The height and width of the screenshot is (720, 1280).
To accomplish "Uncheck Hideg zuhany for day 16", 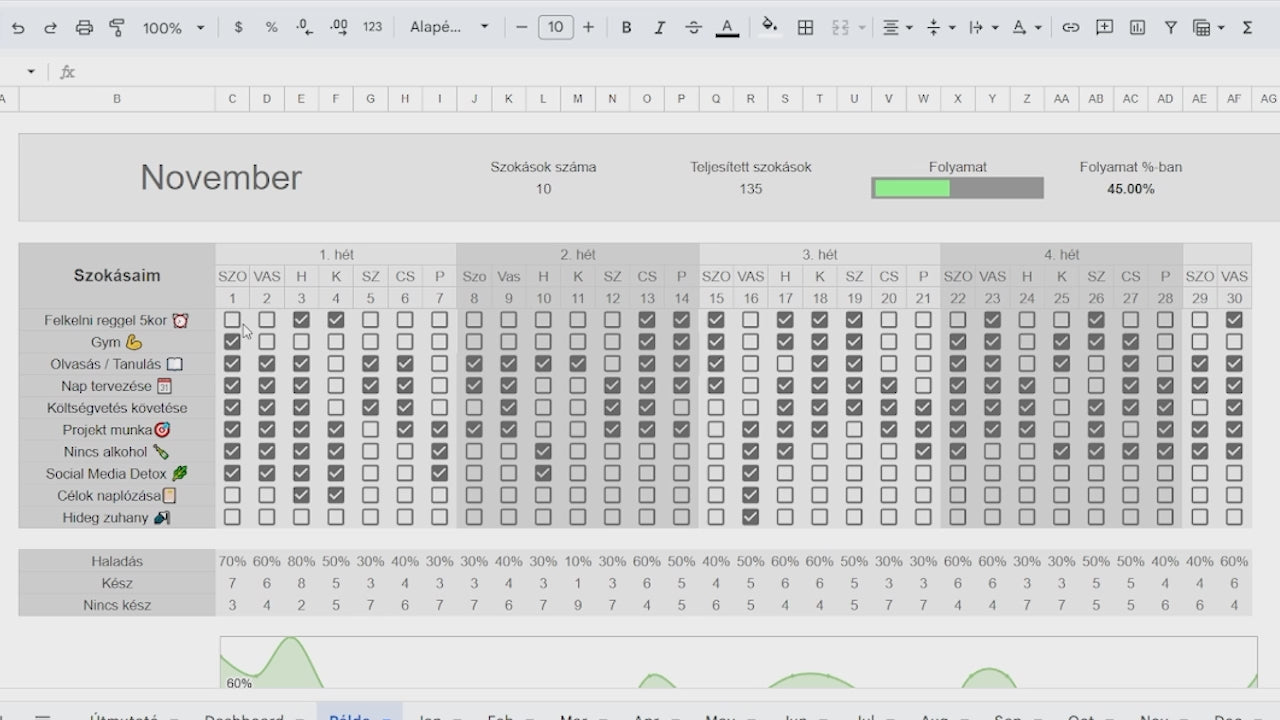I will 750,517.
